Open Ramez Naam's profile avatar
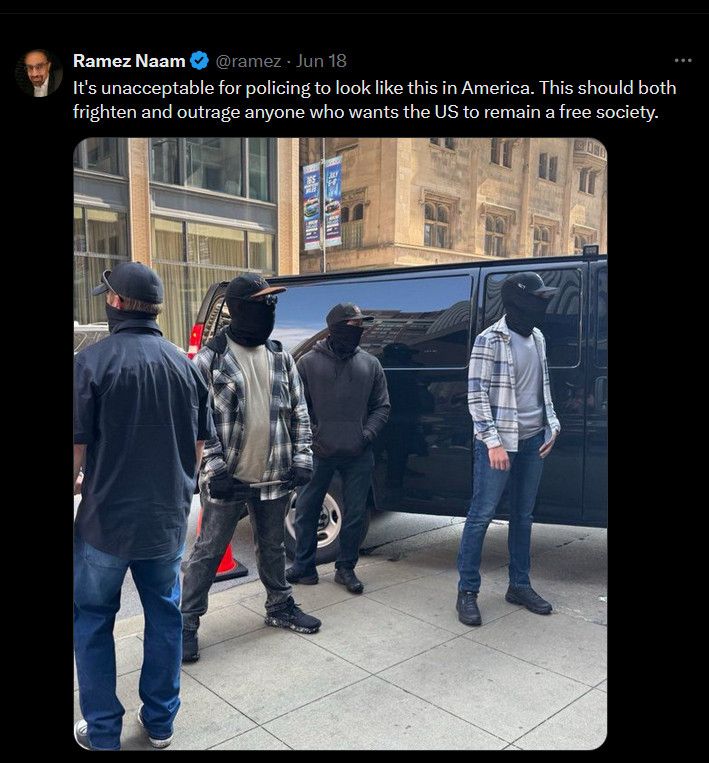 click(38, 73)
